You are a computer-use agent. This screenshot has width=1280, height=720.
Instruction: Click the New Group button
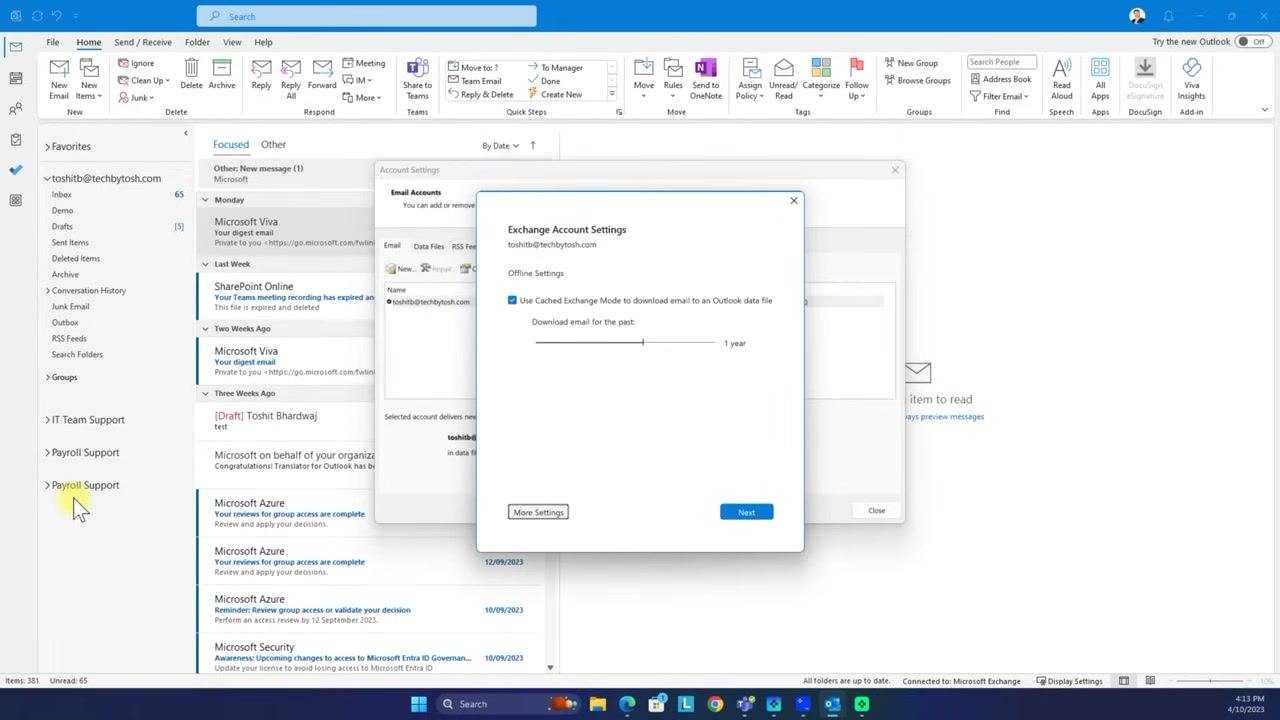point(911,63)
